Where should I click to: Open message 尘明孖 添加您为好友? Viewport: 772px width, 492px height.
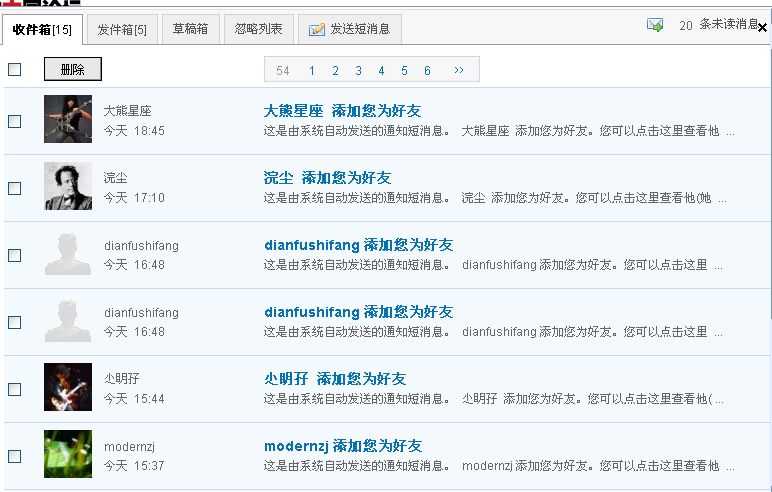[x=335, y=379]
